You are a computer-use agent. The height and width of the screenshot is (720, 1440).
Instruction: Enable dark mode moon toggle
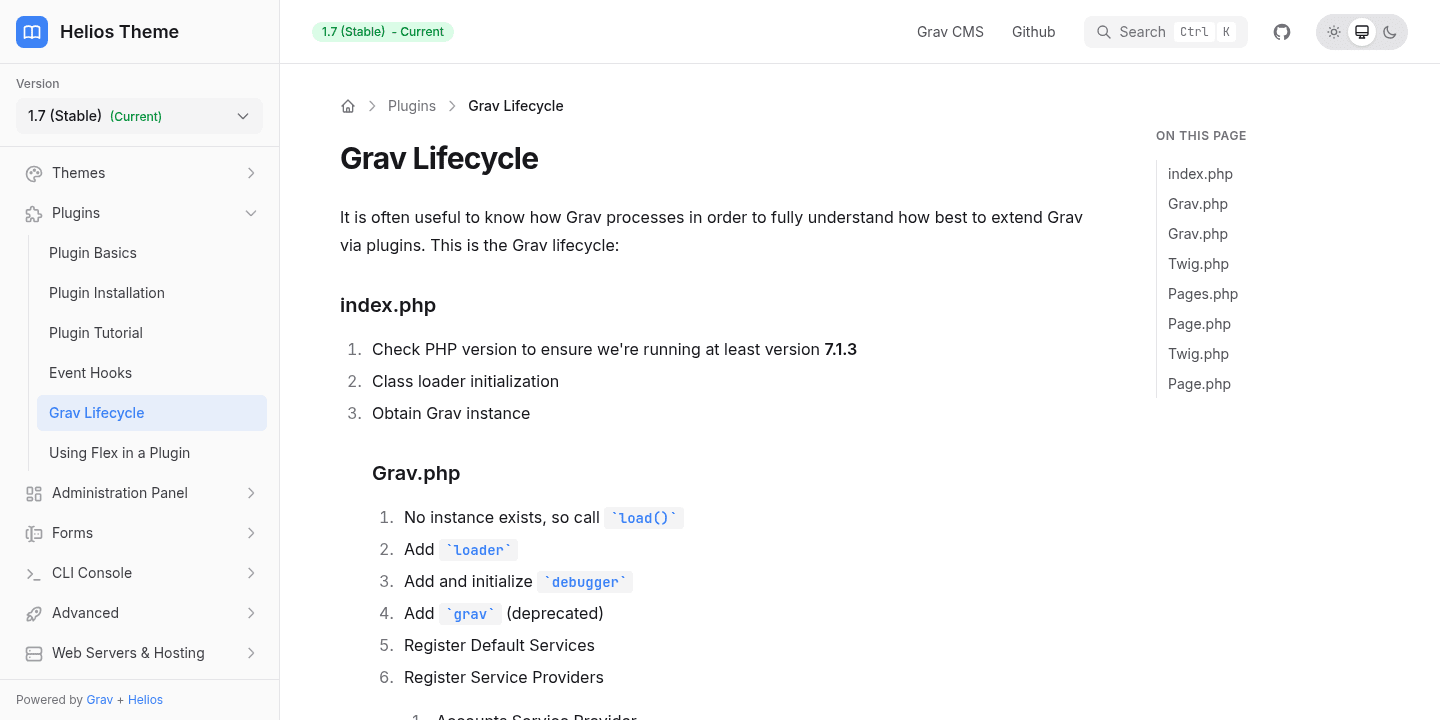1390,32
